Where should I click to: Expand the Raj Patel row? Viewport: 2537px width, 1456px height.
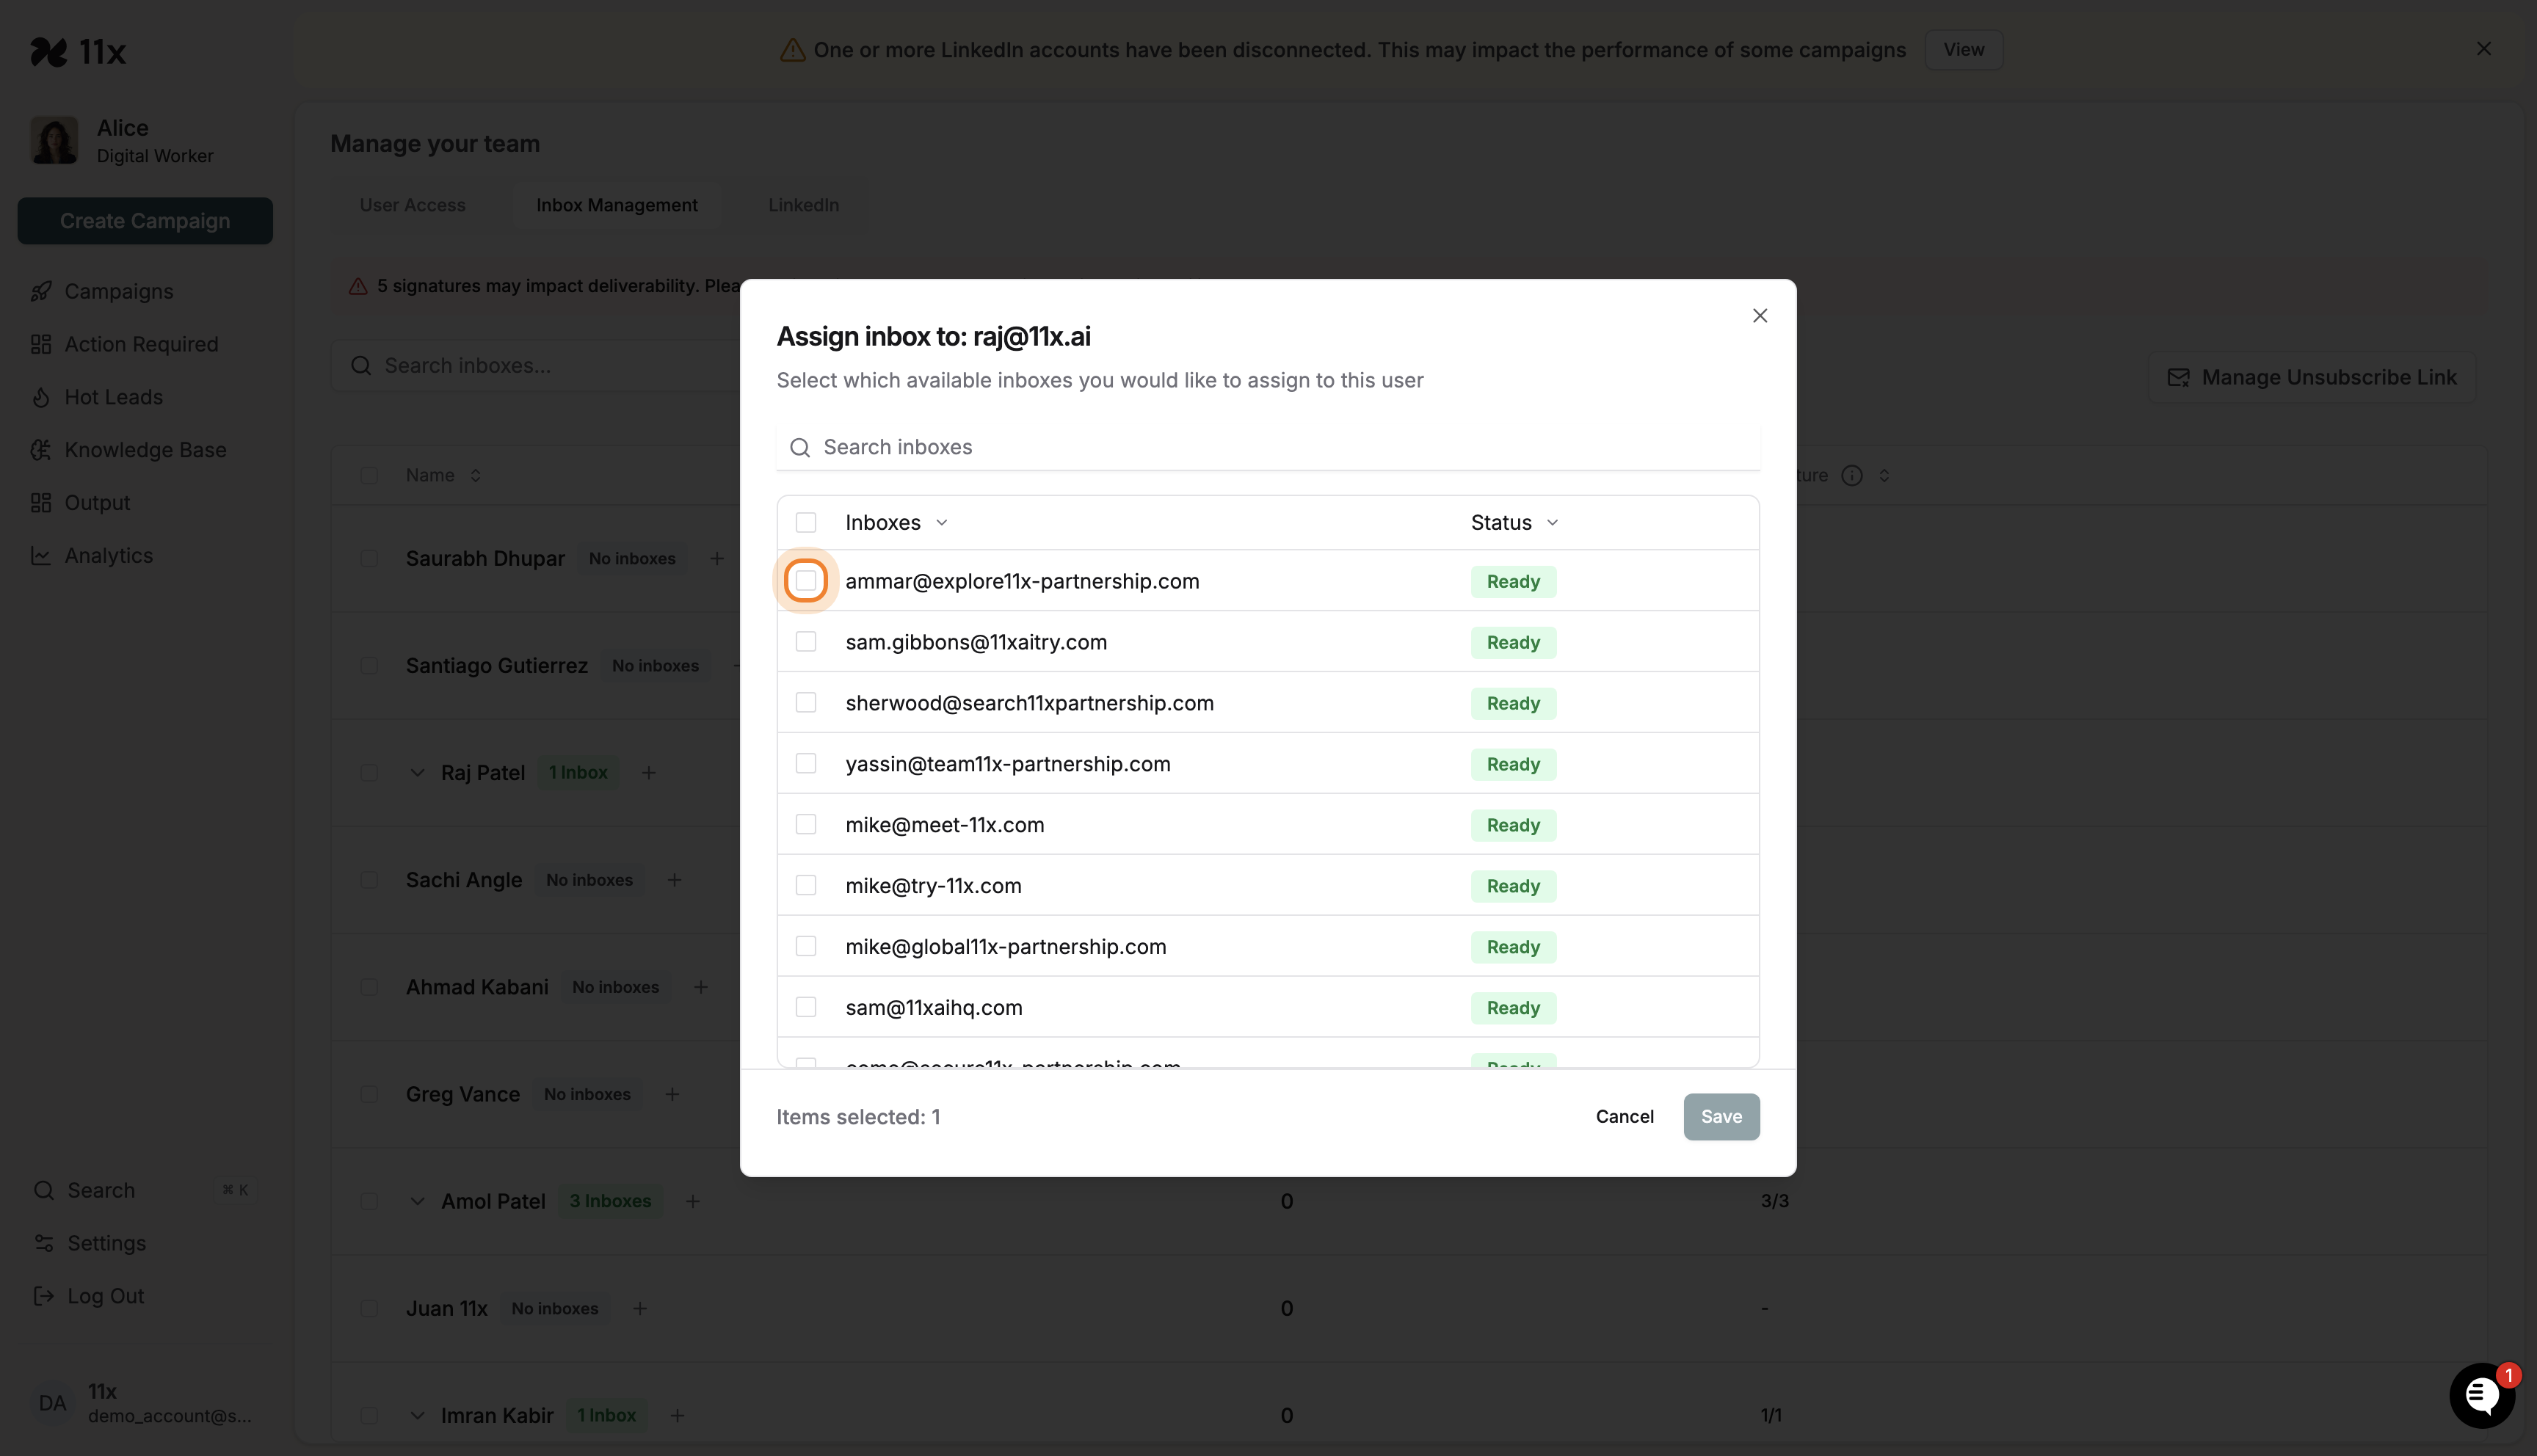pos(418,772)
